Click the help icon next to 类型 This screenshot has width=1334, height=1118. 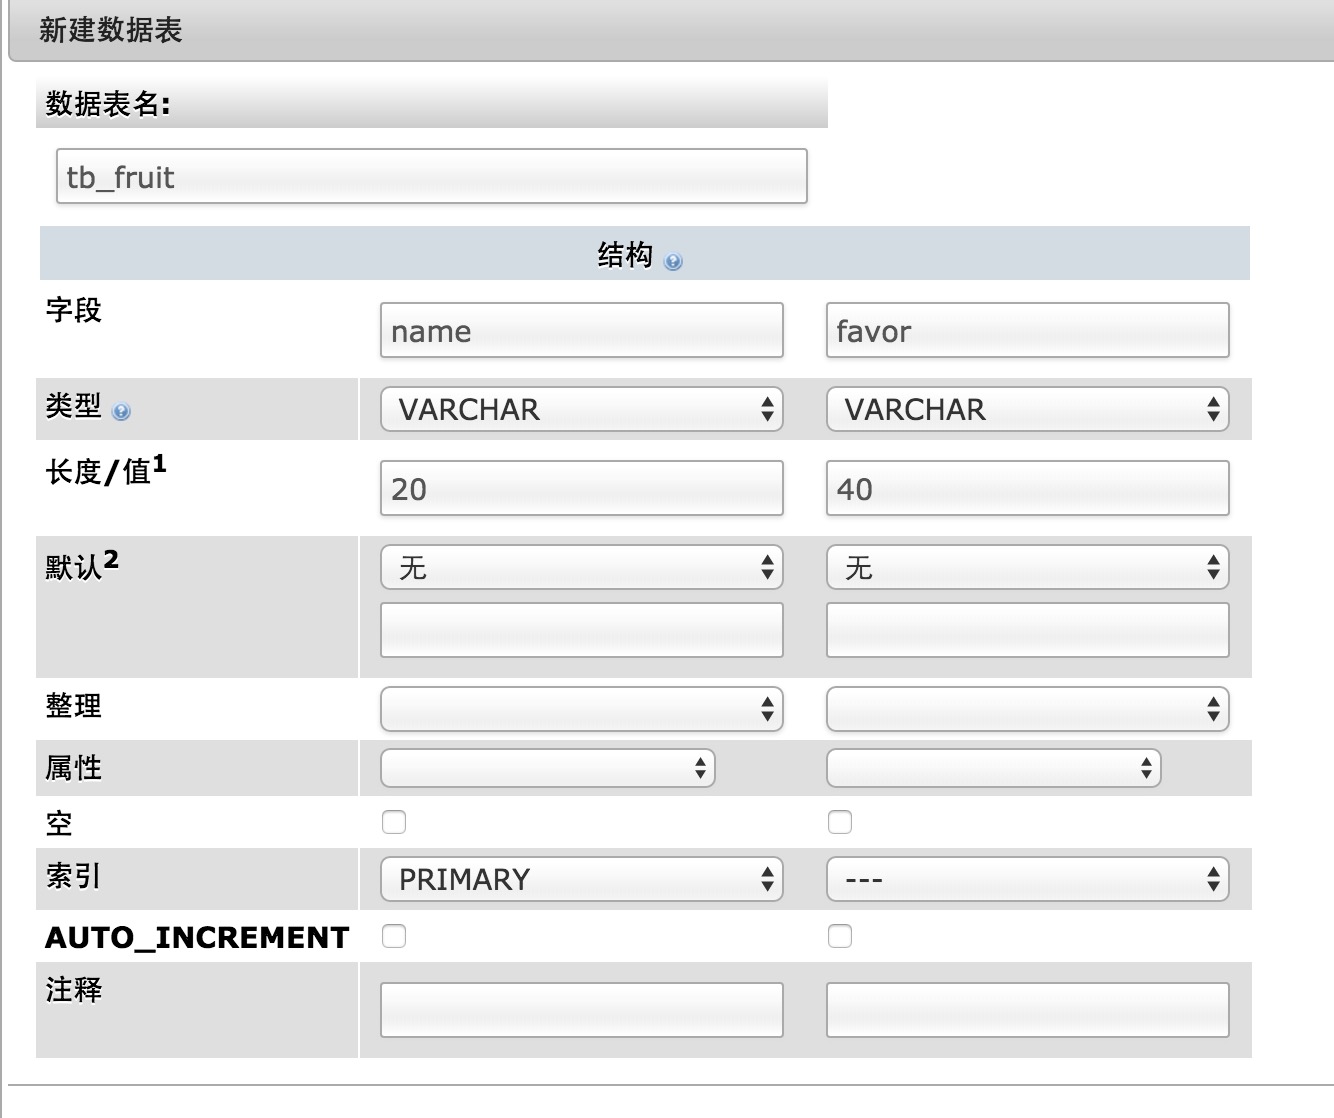(x=121, y=412)
